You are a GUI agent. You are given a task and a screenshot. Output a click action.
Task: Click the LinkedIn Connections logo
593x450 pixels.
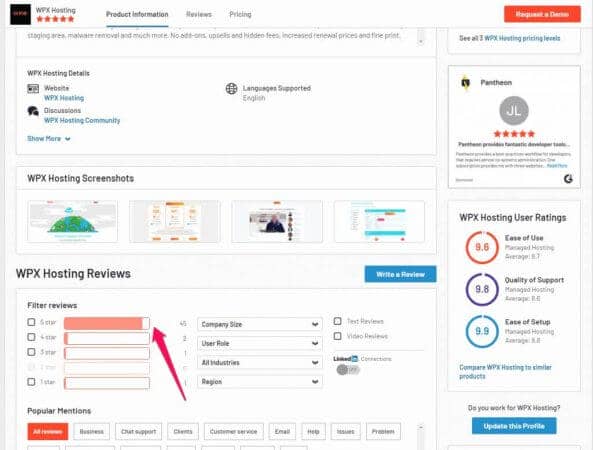(x=345, y=358)
